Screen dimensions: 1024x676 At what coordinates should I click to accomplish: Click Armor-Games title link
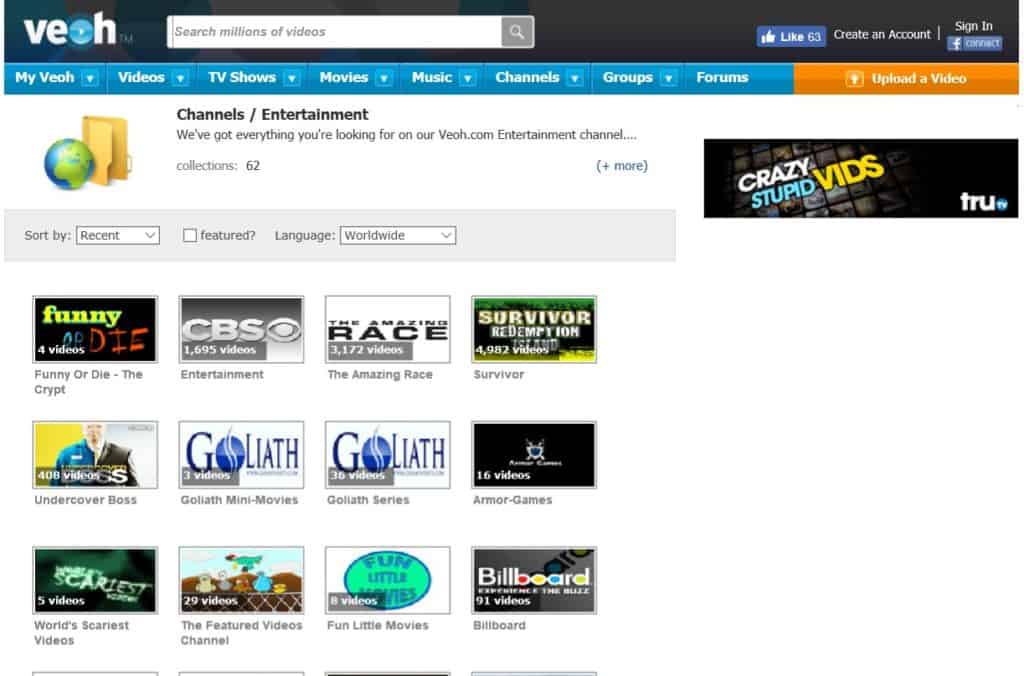pyautogui.click(x=513, y=500)
